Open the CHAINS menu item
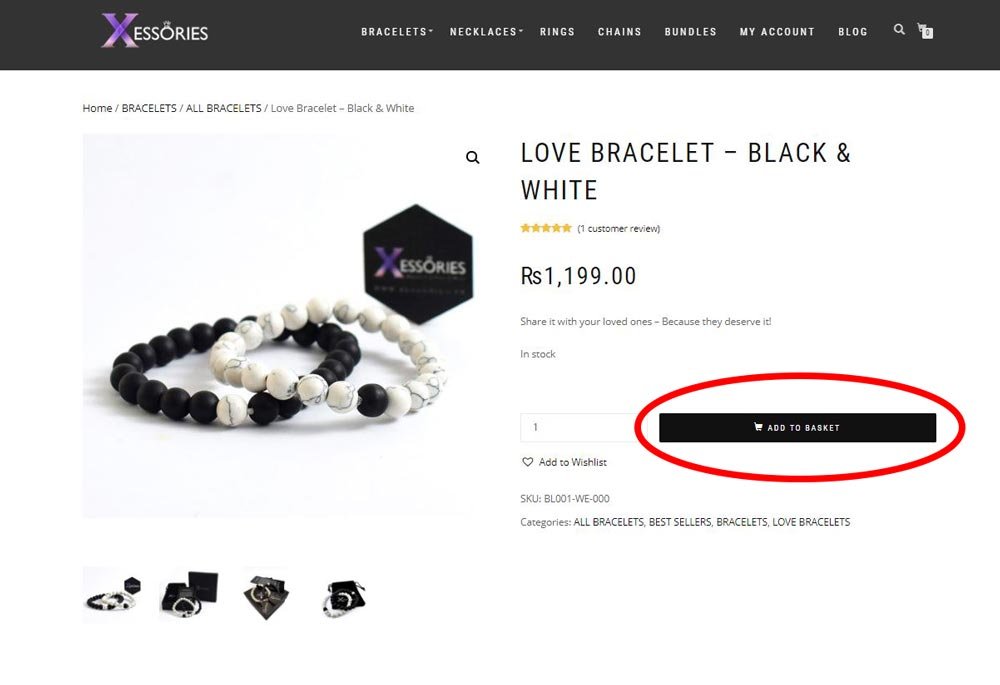 point(619,32)
